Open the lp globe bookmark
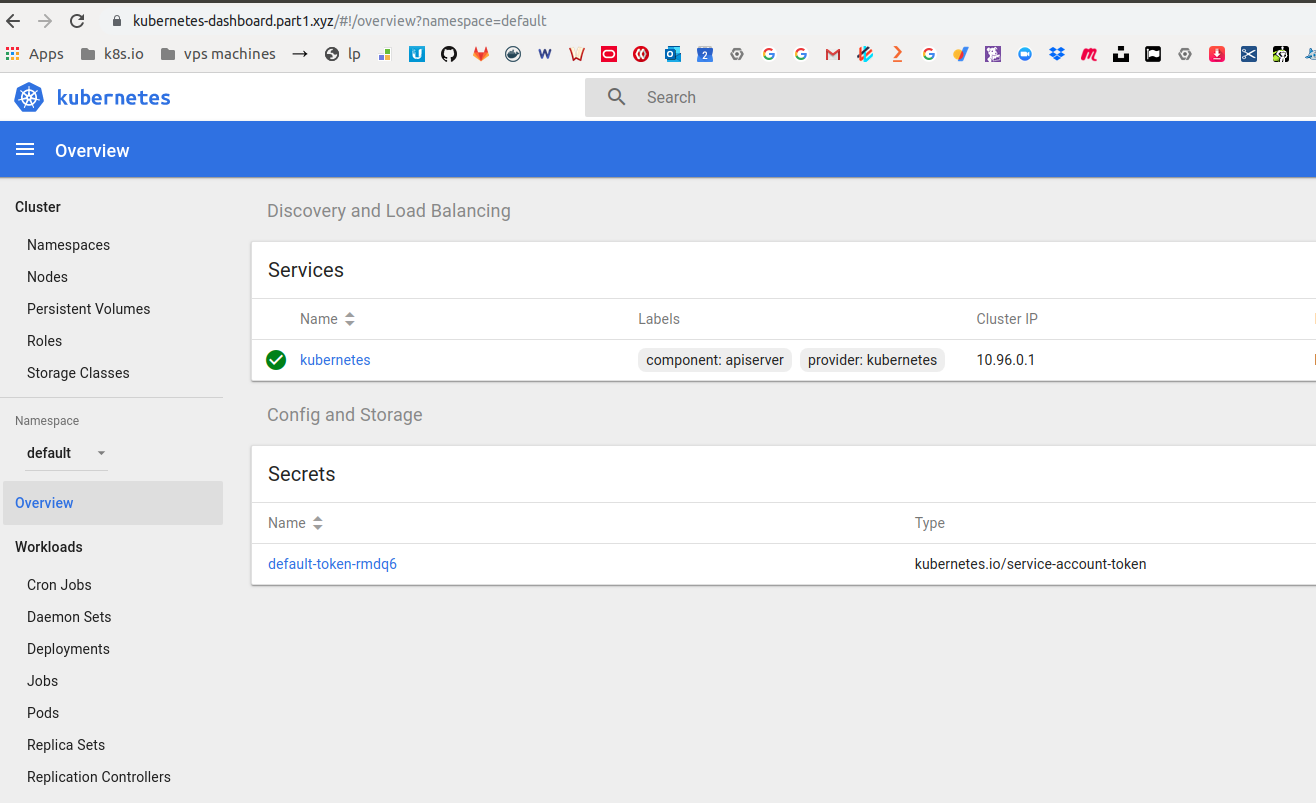The width and height of the screenshot is (1316, 803). (343, 54)
